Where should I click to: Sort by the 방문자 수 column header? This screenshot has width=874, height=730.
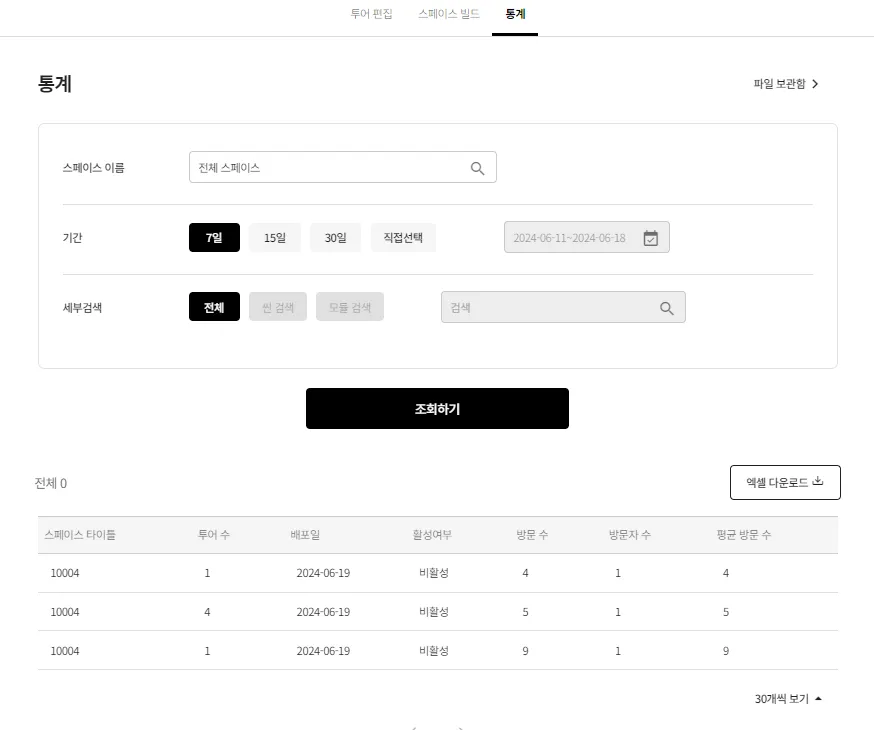629,534
